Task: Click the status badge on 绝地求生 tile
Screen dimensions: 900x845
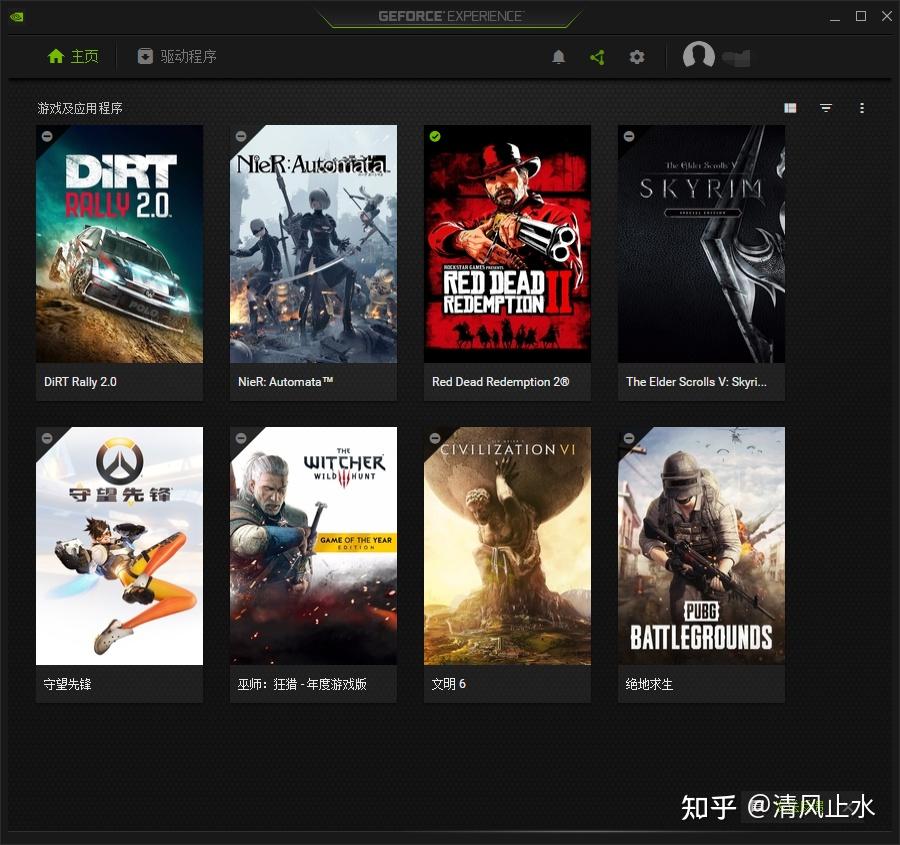Action: (629, 438)
